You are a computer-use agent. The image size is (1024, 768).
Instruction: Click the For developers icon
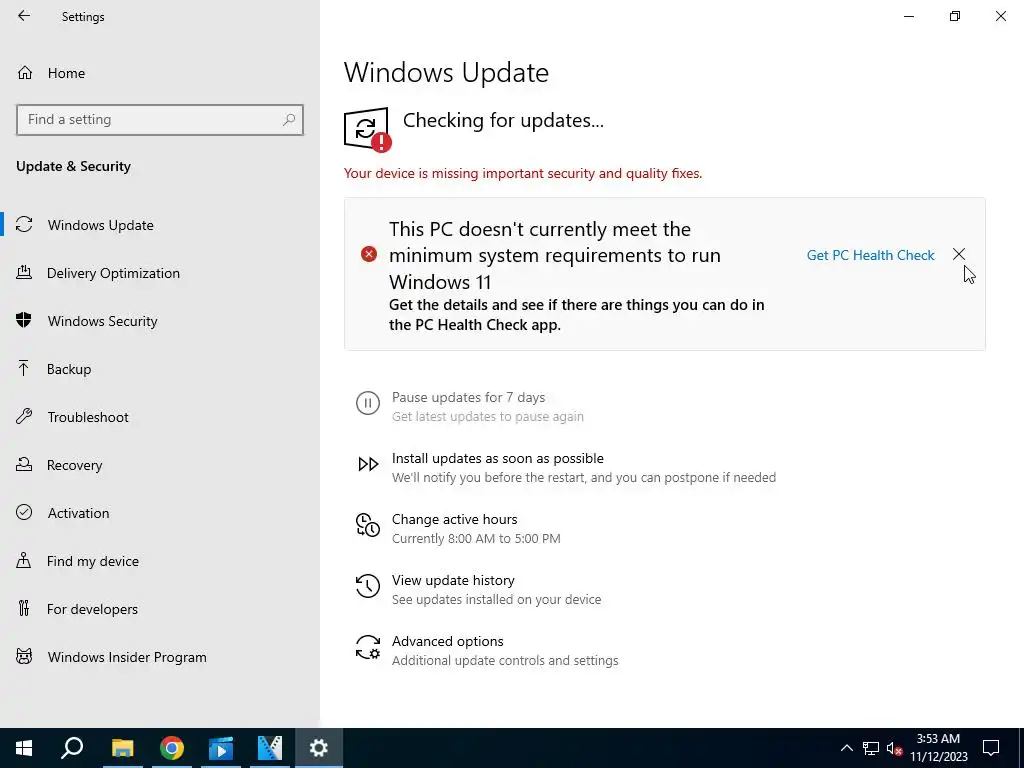click(24, 609)
